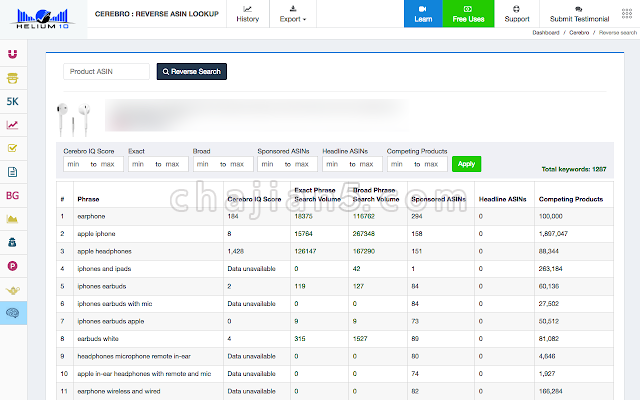Click Cerebro IQ Score value 1,428
This screenshot has height=400, width=640.
(236, 251)
